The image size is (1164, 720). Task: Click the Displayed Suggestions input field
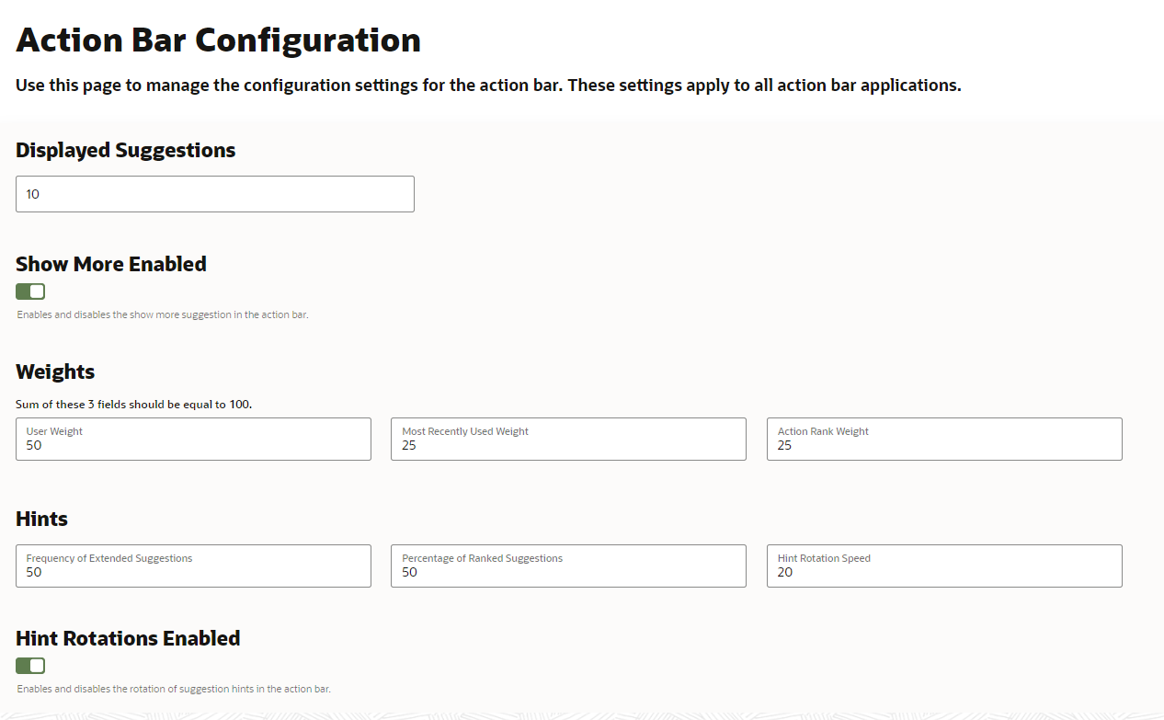coord(214,194)
